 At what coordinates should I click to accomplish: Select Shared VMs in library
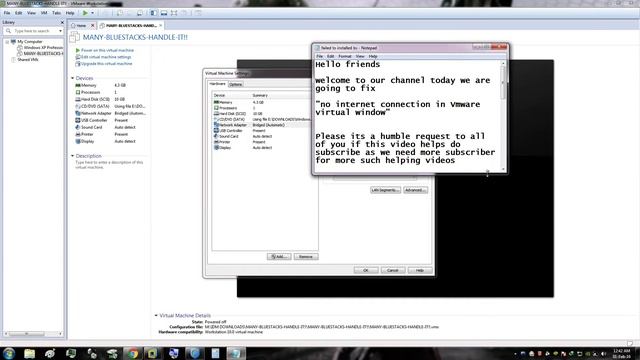(x=28, y=60)
